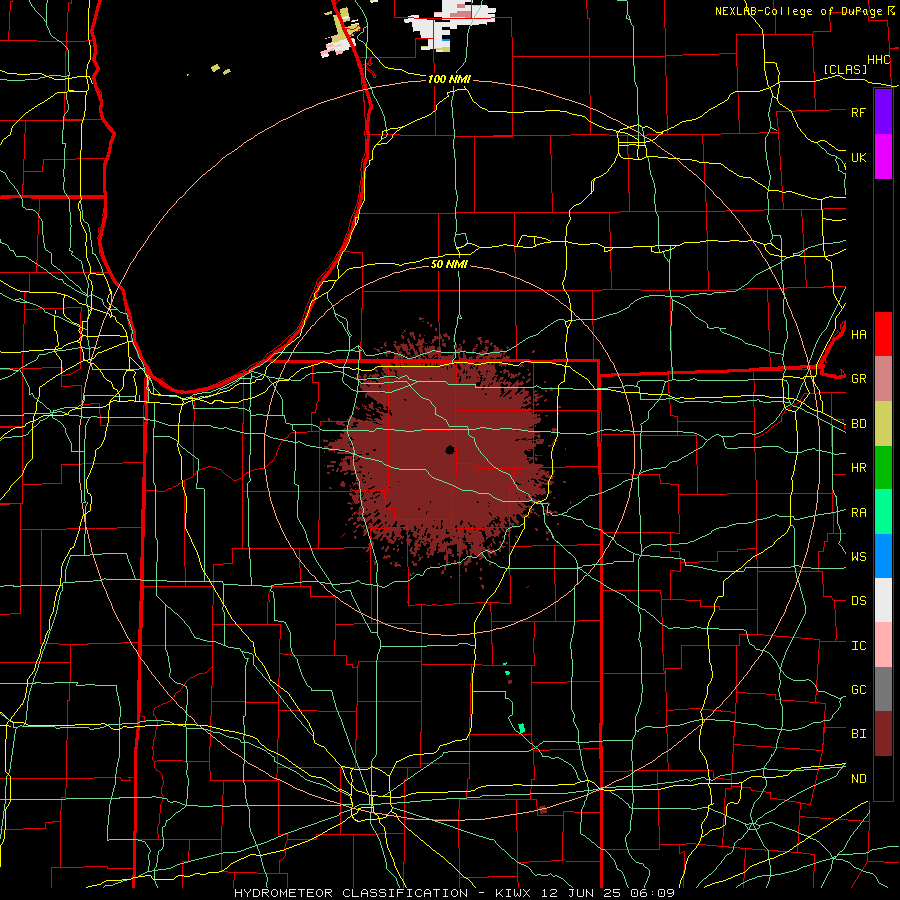Select the GR graupel color swatch

[883, 378]
